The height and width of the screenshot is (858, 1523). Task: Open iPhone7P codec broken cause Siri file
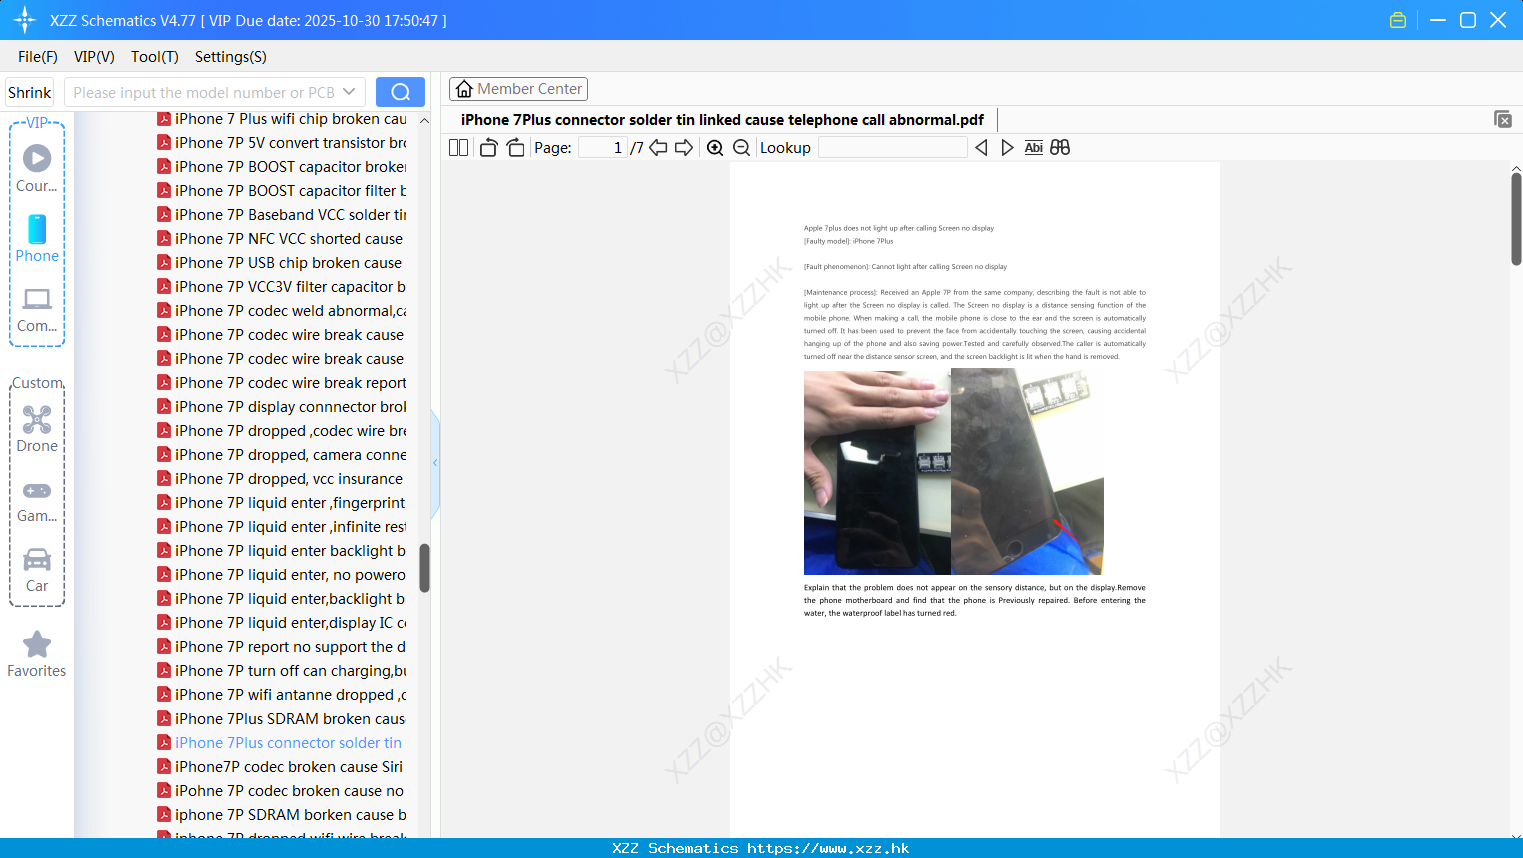280,767
